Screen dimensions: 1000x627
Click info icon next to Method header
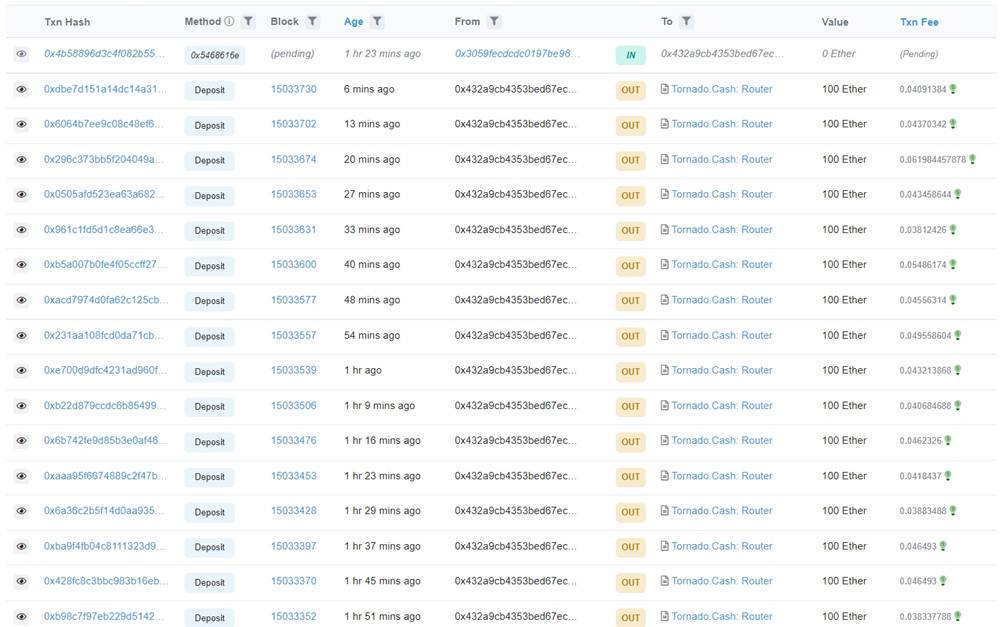(x=229, y=22)
